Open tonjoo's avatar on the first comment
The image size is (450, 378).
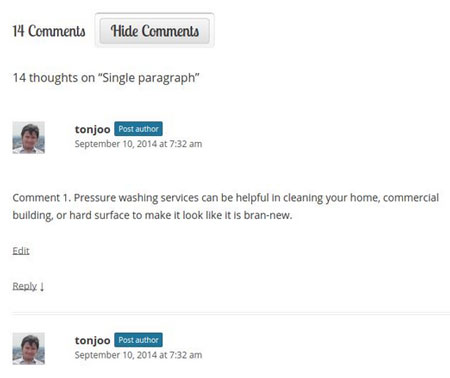click(x=29, y=137)
